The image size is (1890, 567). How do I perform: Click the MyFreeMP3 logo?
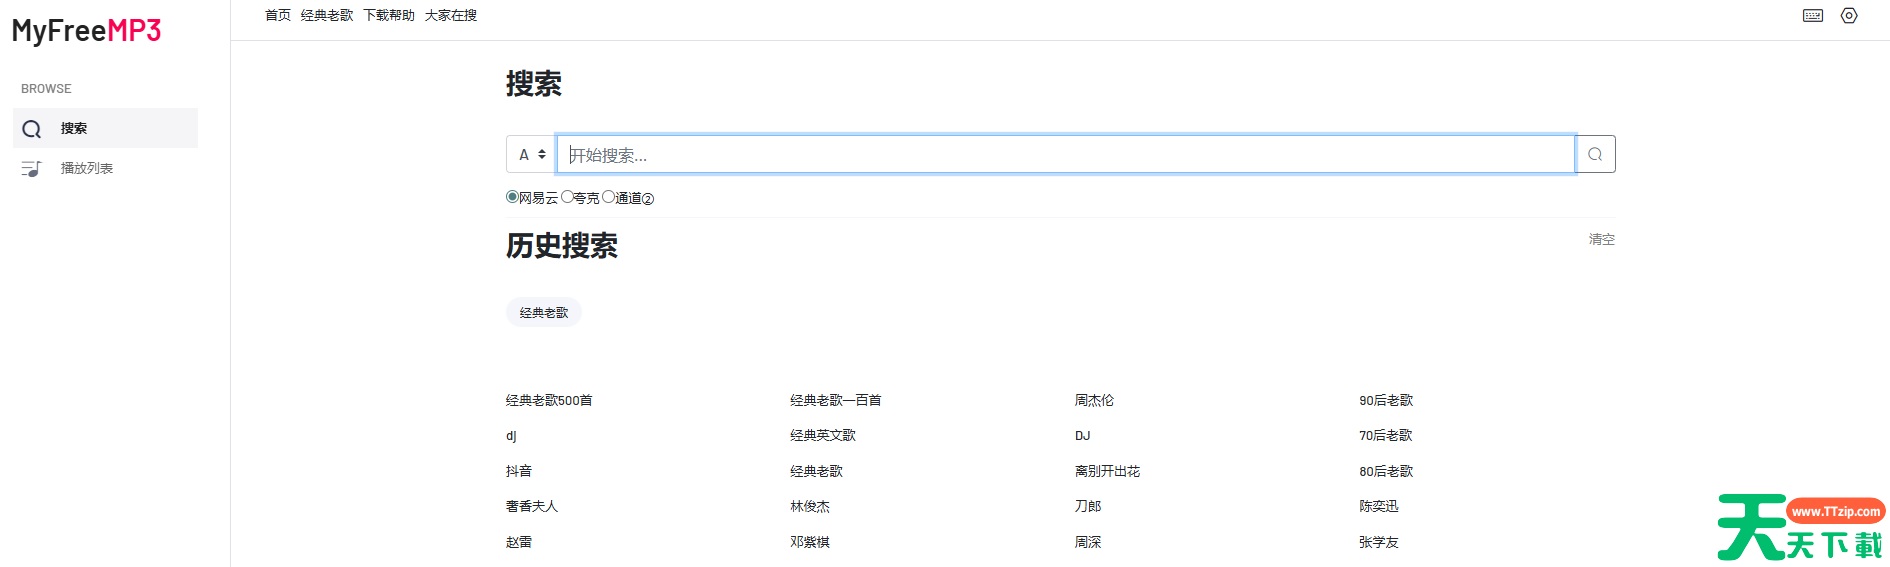point(86,31)
